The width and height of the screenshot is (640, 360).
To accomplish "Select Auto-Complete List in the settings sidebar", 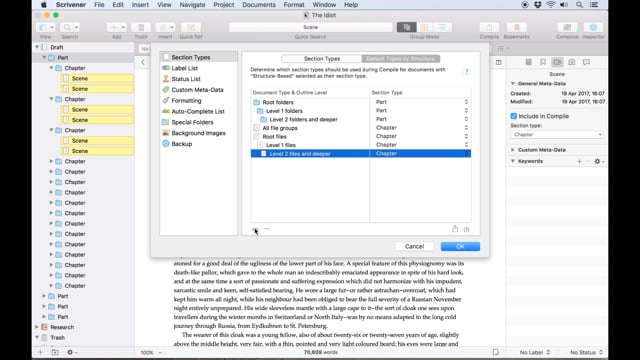I will coord(198,111).
